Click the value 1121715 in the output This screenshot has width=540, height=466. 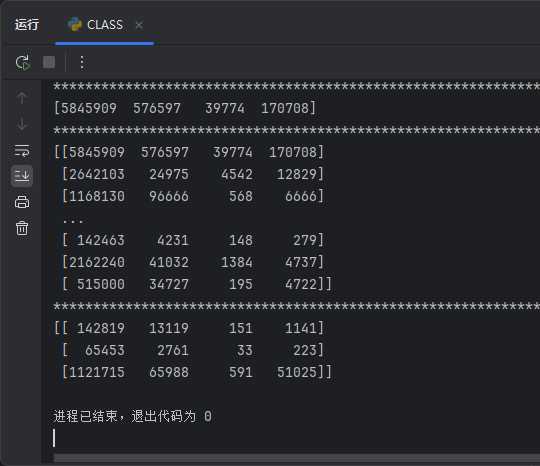pos(97,372)
